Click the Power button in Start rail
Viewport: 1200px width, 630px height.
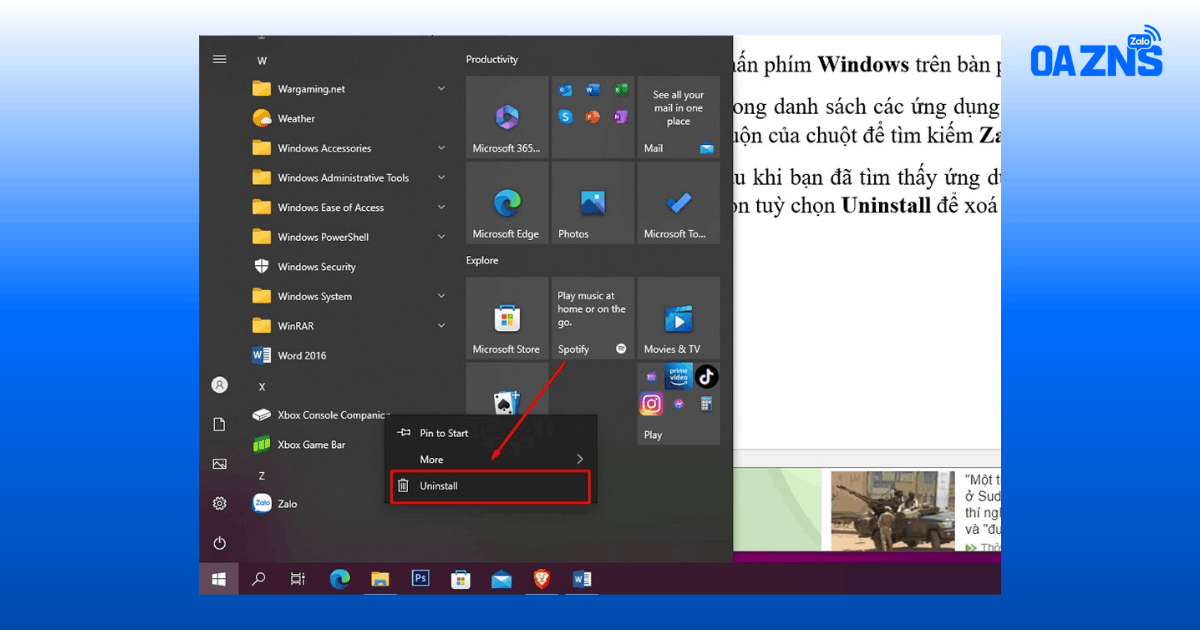(219, 543)
